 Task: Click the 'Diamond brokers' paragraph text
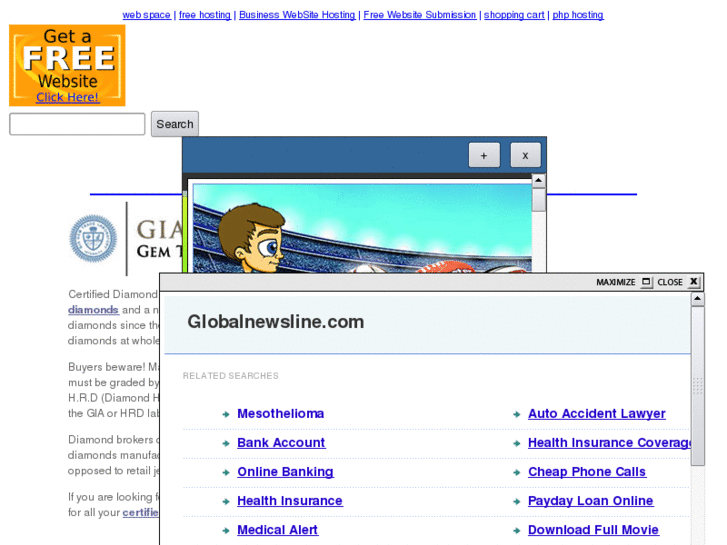point(114,455)
